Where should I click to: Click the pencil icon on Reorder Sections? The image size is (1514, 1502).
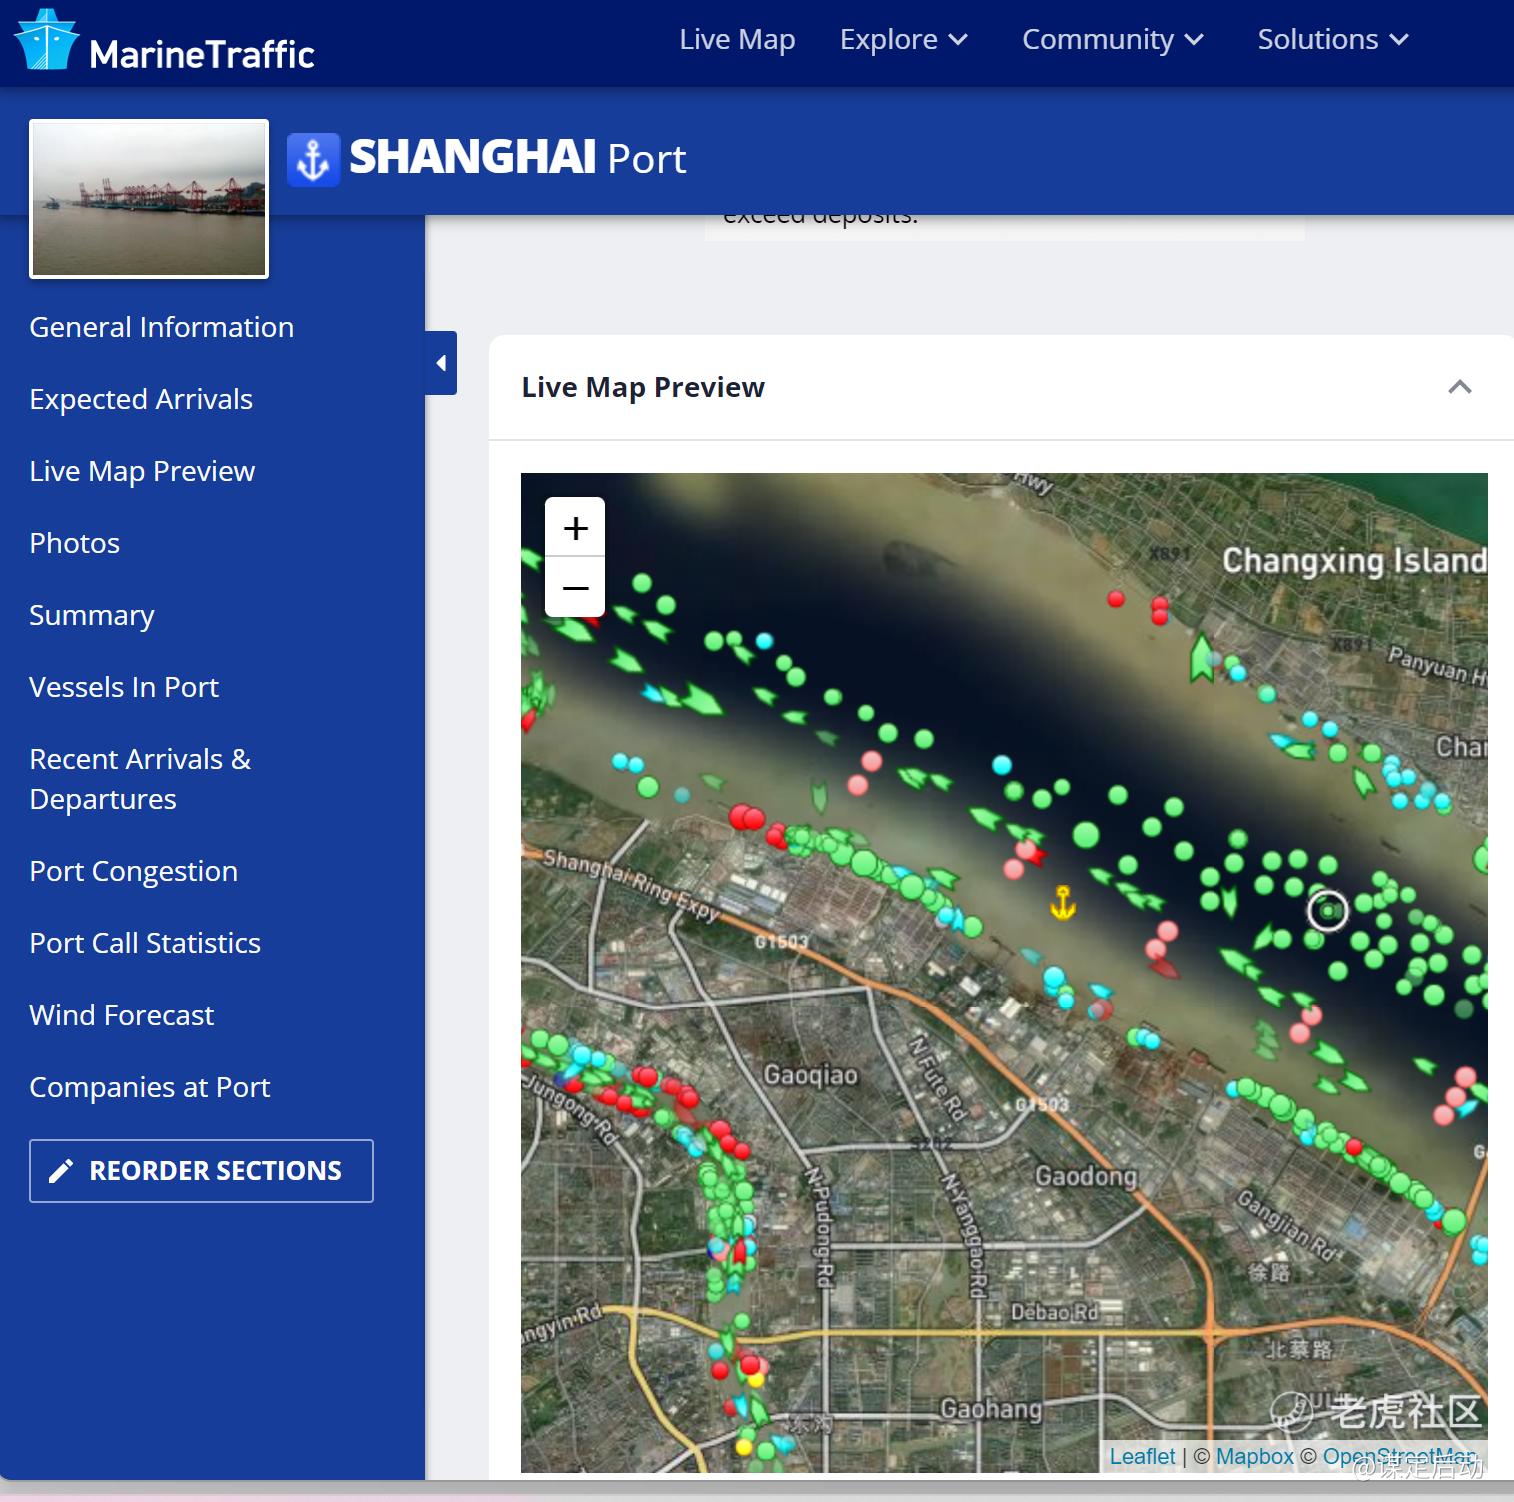click(61, 1171)
